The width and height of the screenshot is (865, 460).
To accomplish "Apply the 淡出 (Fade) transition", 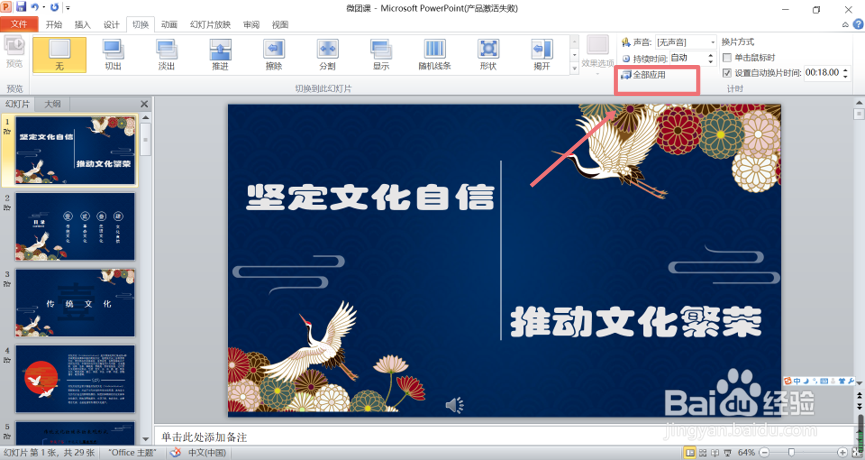I will [x=167, y=55].
